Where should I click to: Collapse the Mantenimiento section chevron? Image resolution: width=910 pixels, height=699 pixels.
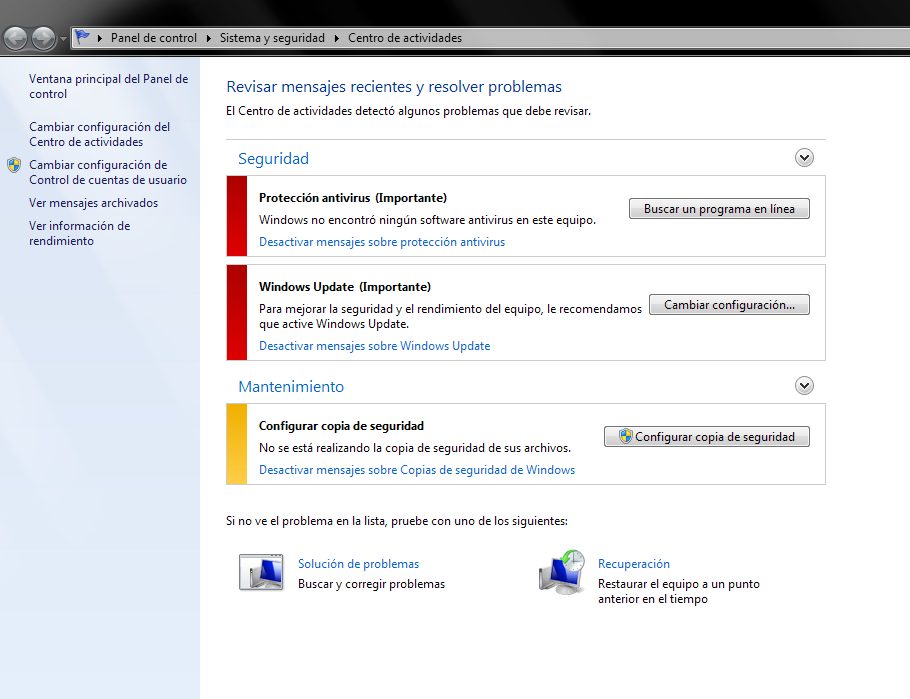click(x=804, y=385)
